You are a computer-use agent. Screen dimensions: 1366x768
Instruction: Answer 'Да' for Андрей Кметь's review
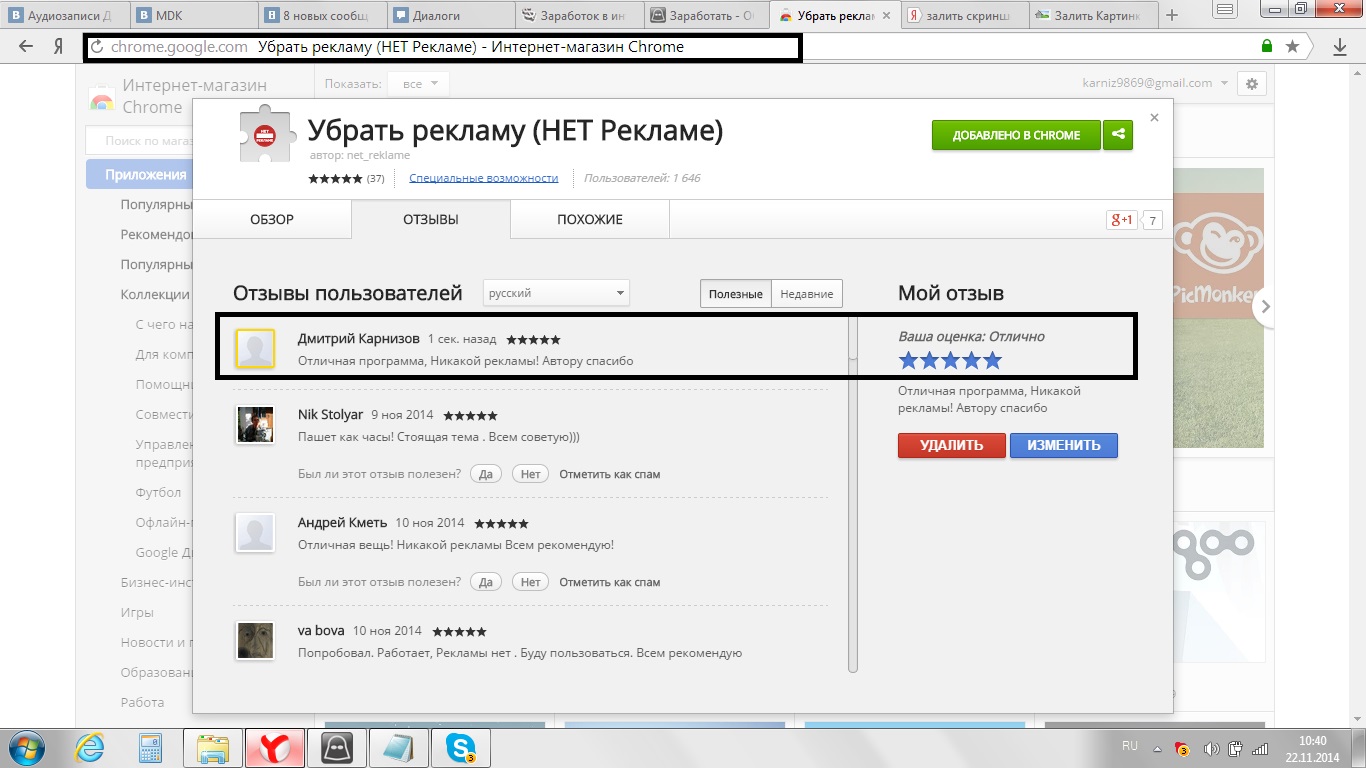[486, 582]
